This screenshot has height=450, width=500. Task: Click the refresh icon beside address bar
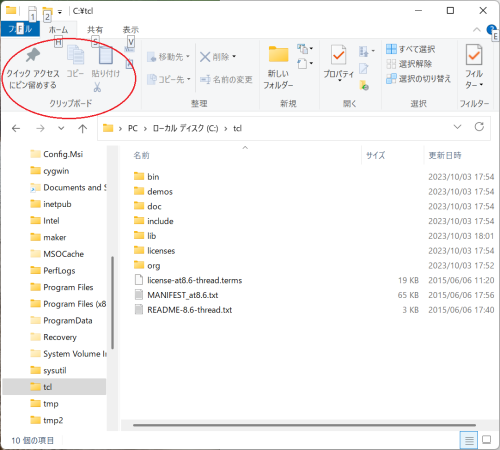click(479, 127)
